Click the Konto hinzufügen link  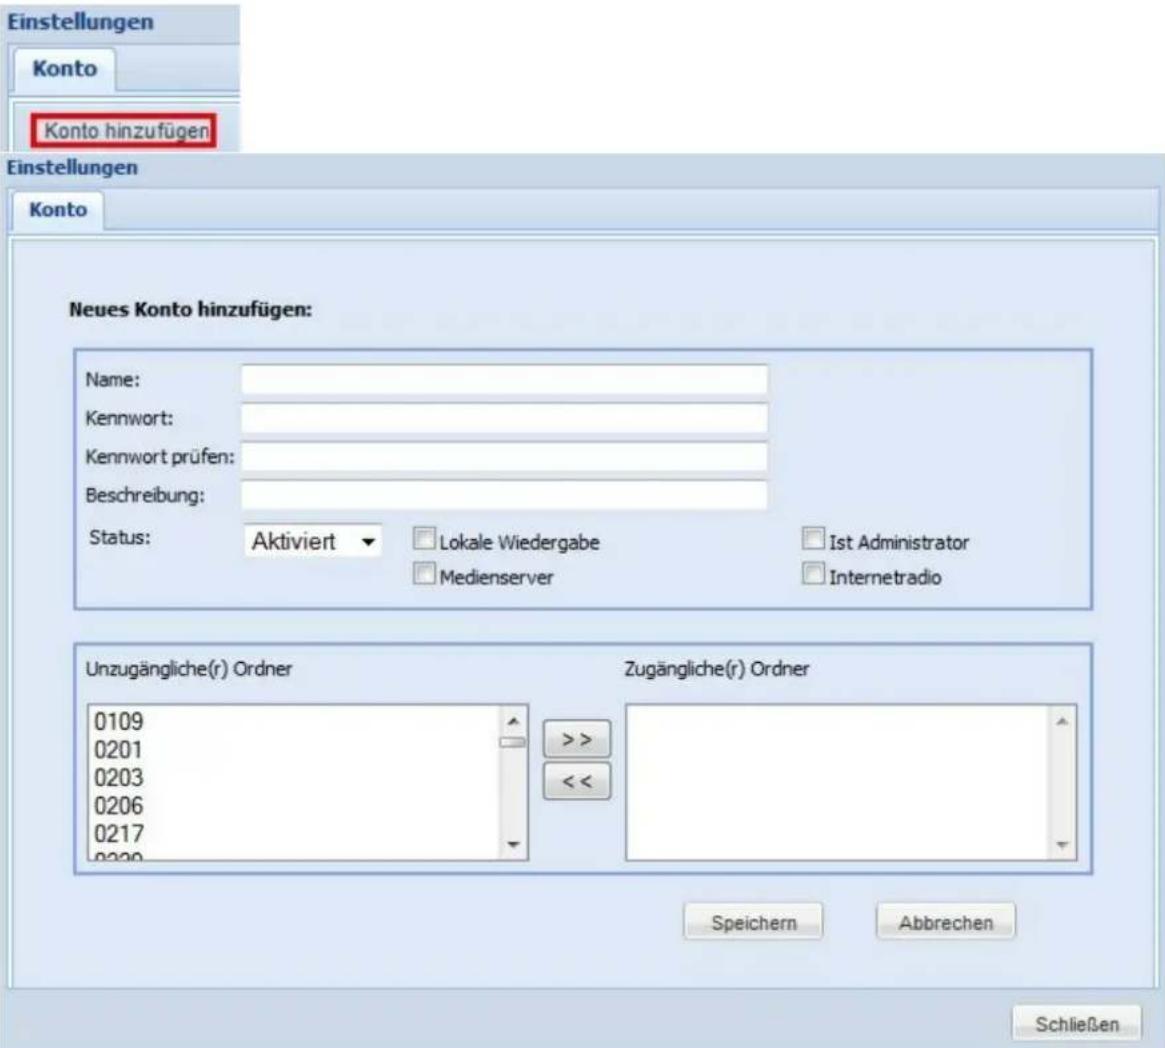126,131
